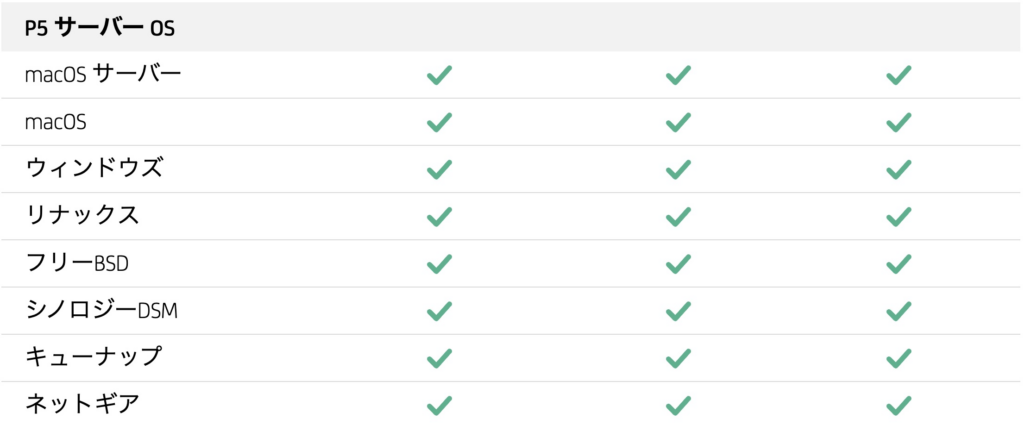Click the rightmost checkmark in リナックス row
1024x425 pixels.
pyautogui.click(x=899, y=216)
